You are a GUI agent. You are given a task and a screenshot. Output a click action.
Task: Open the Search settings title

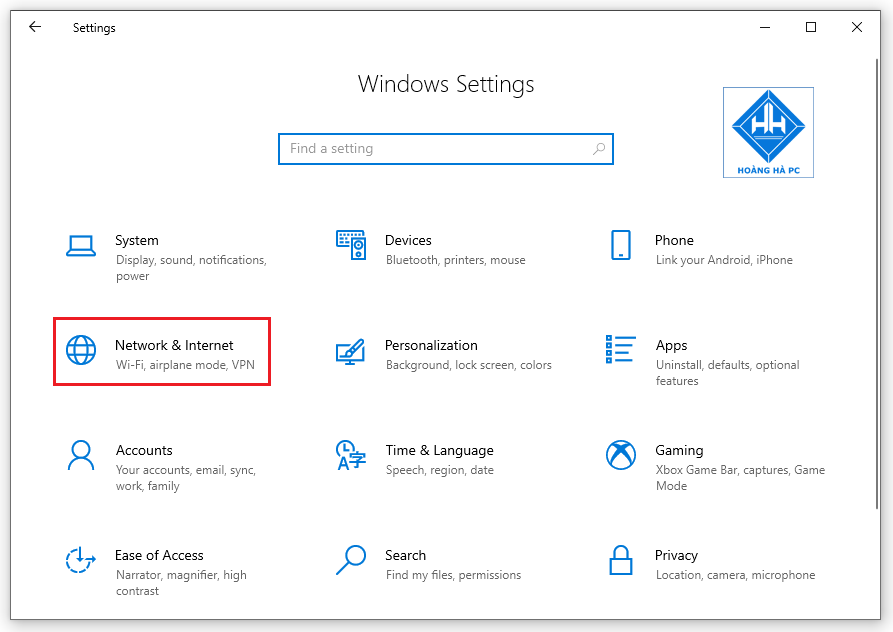[x=405, y=555]
